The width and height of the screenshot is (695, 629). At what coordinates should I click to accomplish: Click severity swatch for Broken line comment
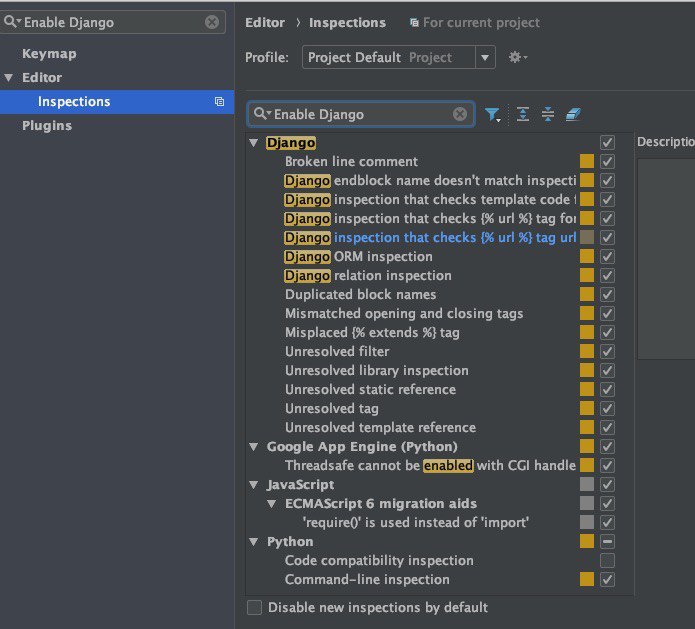click(587, 161)
